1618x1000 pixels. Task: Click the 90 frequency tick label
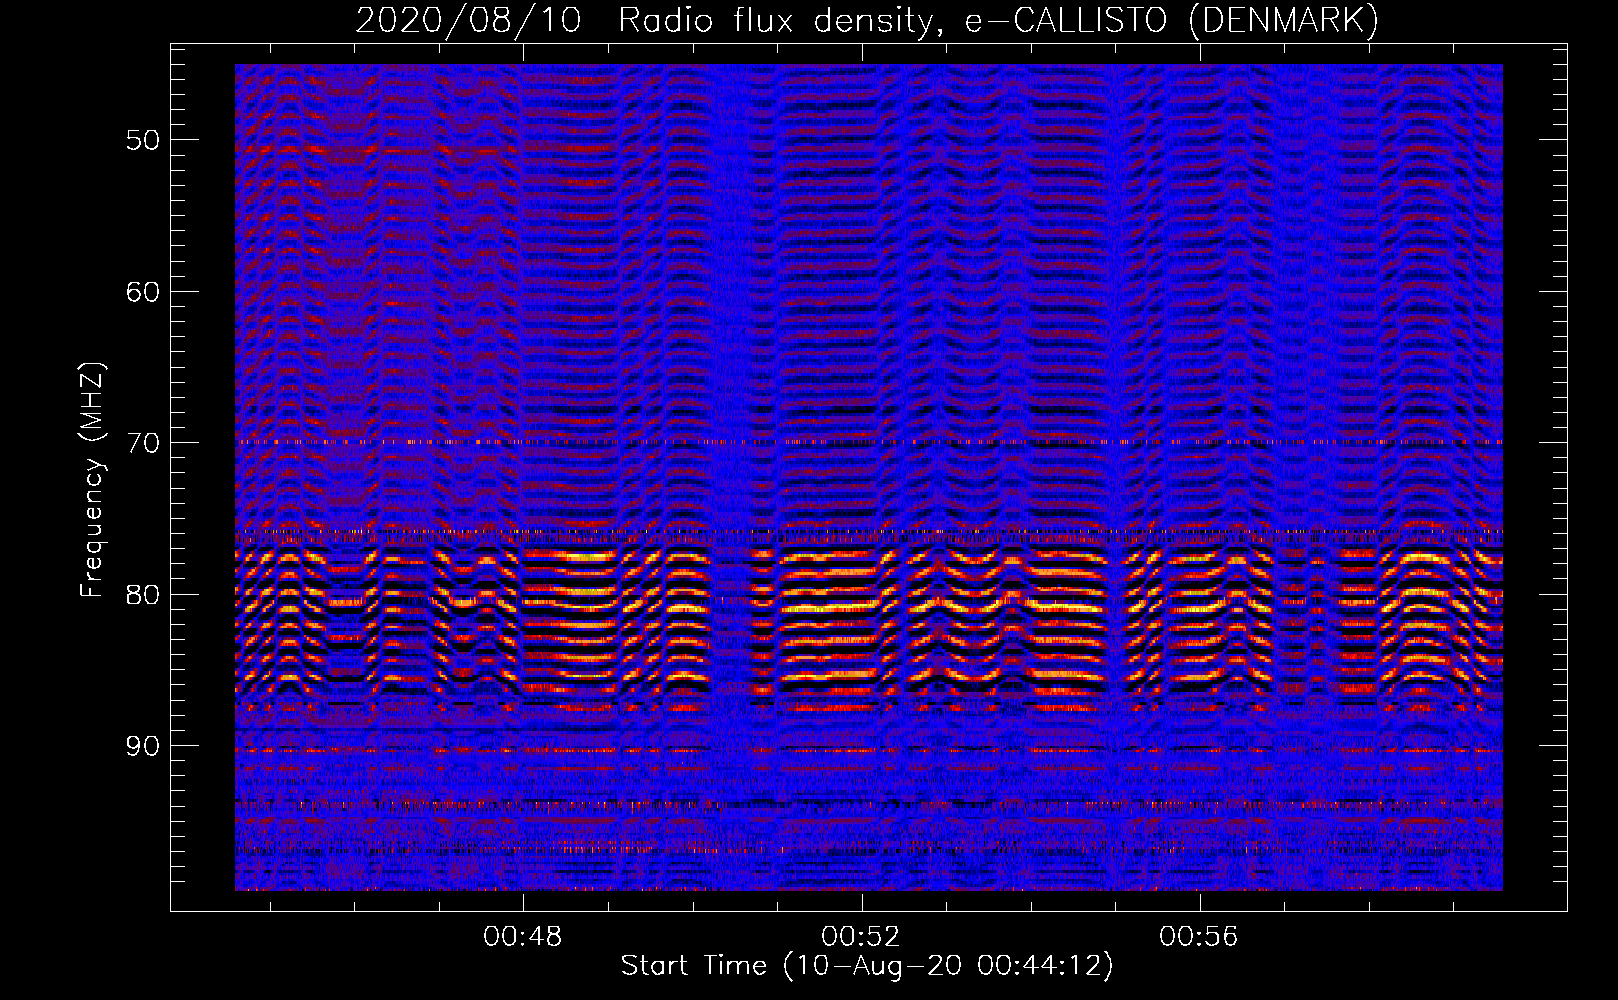(x=142, y=746)
